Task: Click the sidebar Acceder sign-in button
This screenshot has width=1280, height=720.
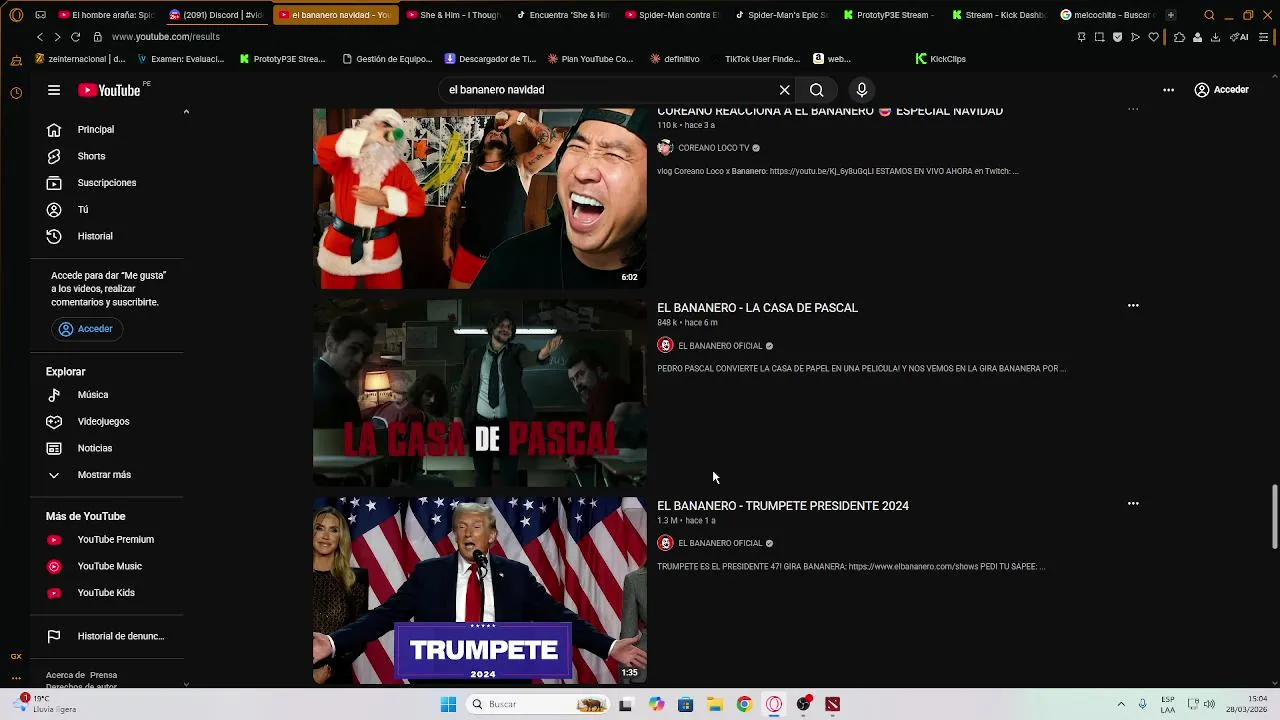Action: point(86,329)
